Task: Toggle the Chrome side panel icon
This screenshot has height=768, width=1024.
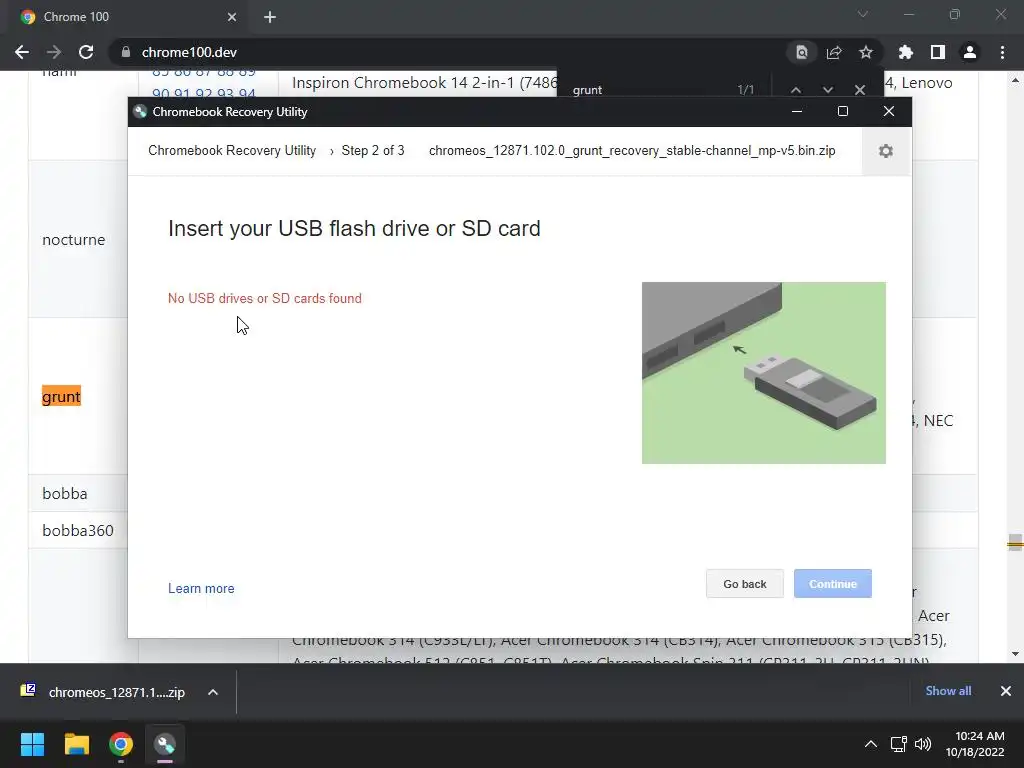Action: 938,52
